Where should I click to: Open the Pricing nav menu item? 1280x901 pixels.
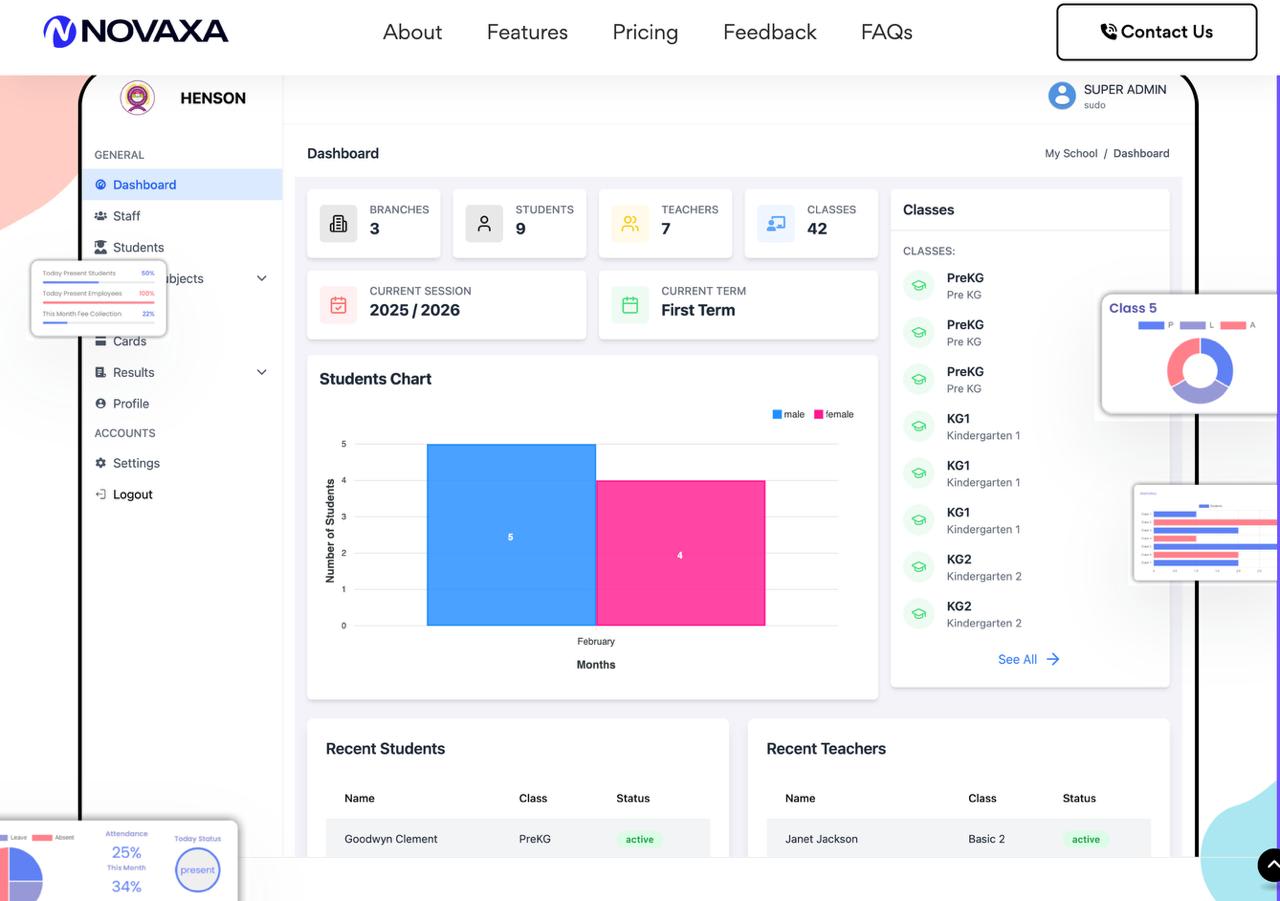coord(645,32)
